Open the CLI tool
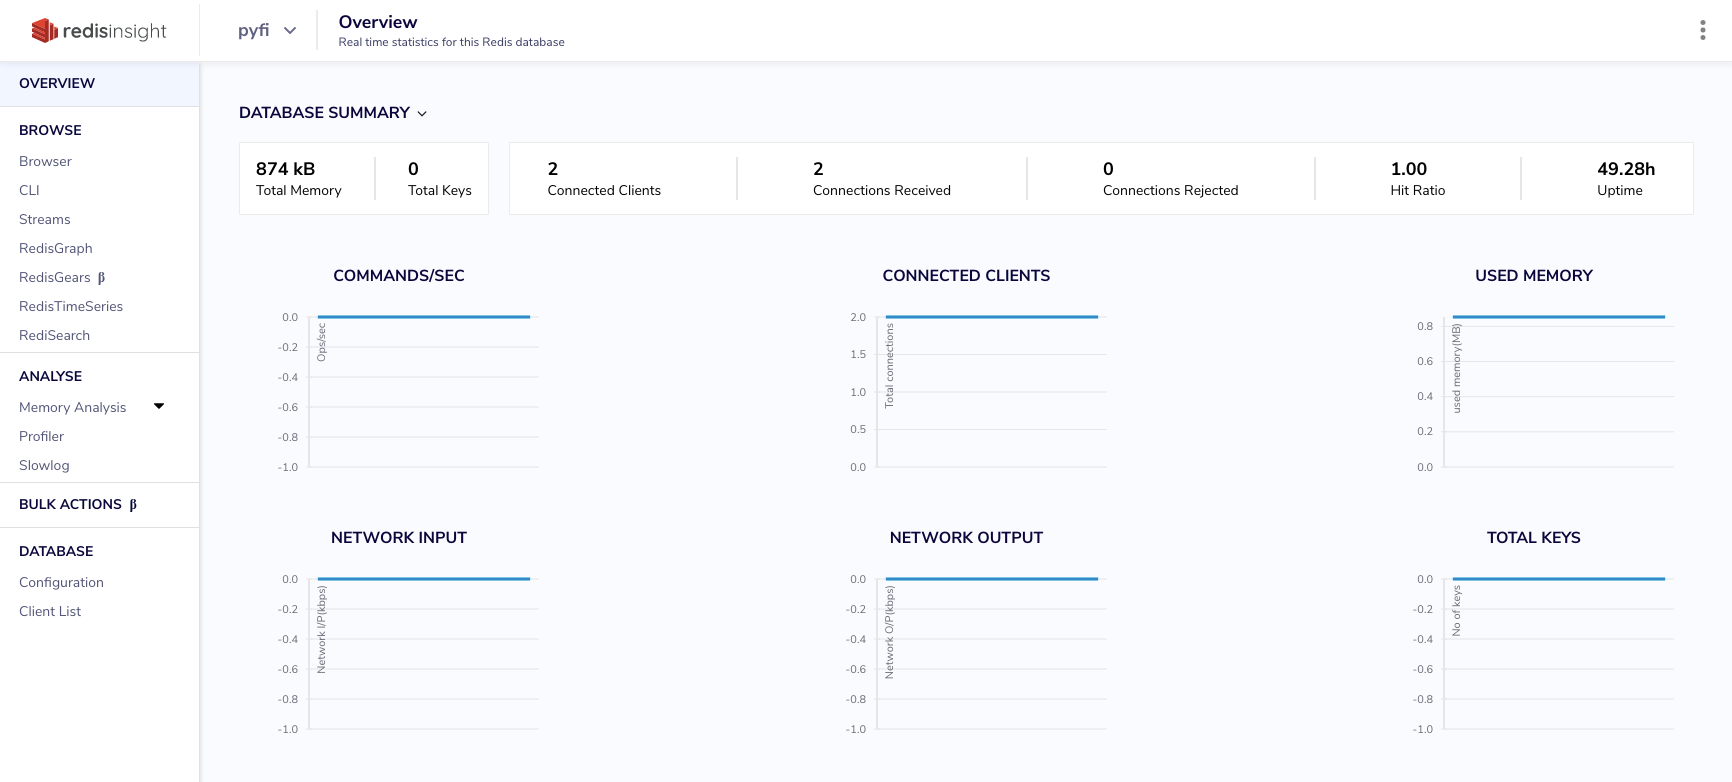 [29, 190]
